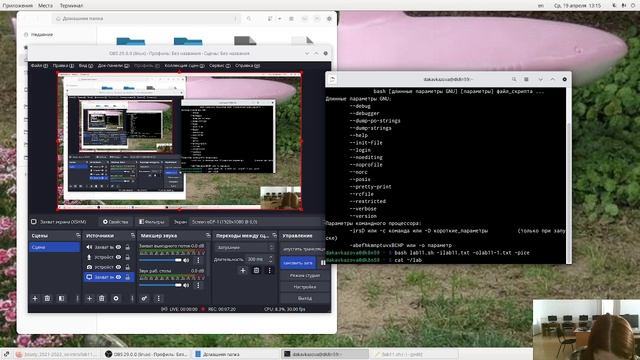Open Справка menu in OBS
Viewport: 640px width, 360px height.
(x=247, y=65)
